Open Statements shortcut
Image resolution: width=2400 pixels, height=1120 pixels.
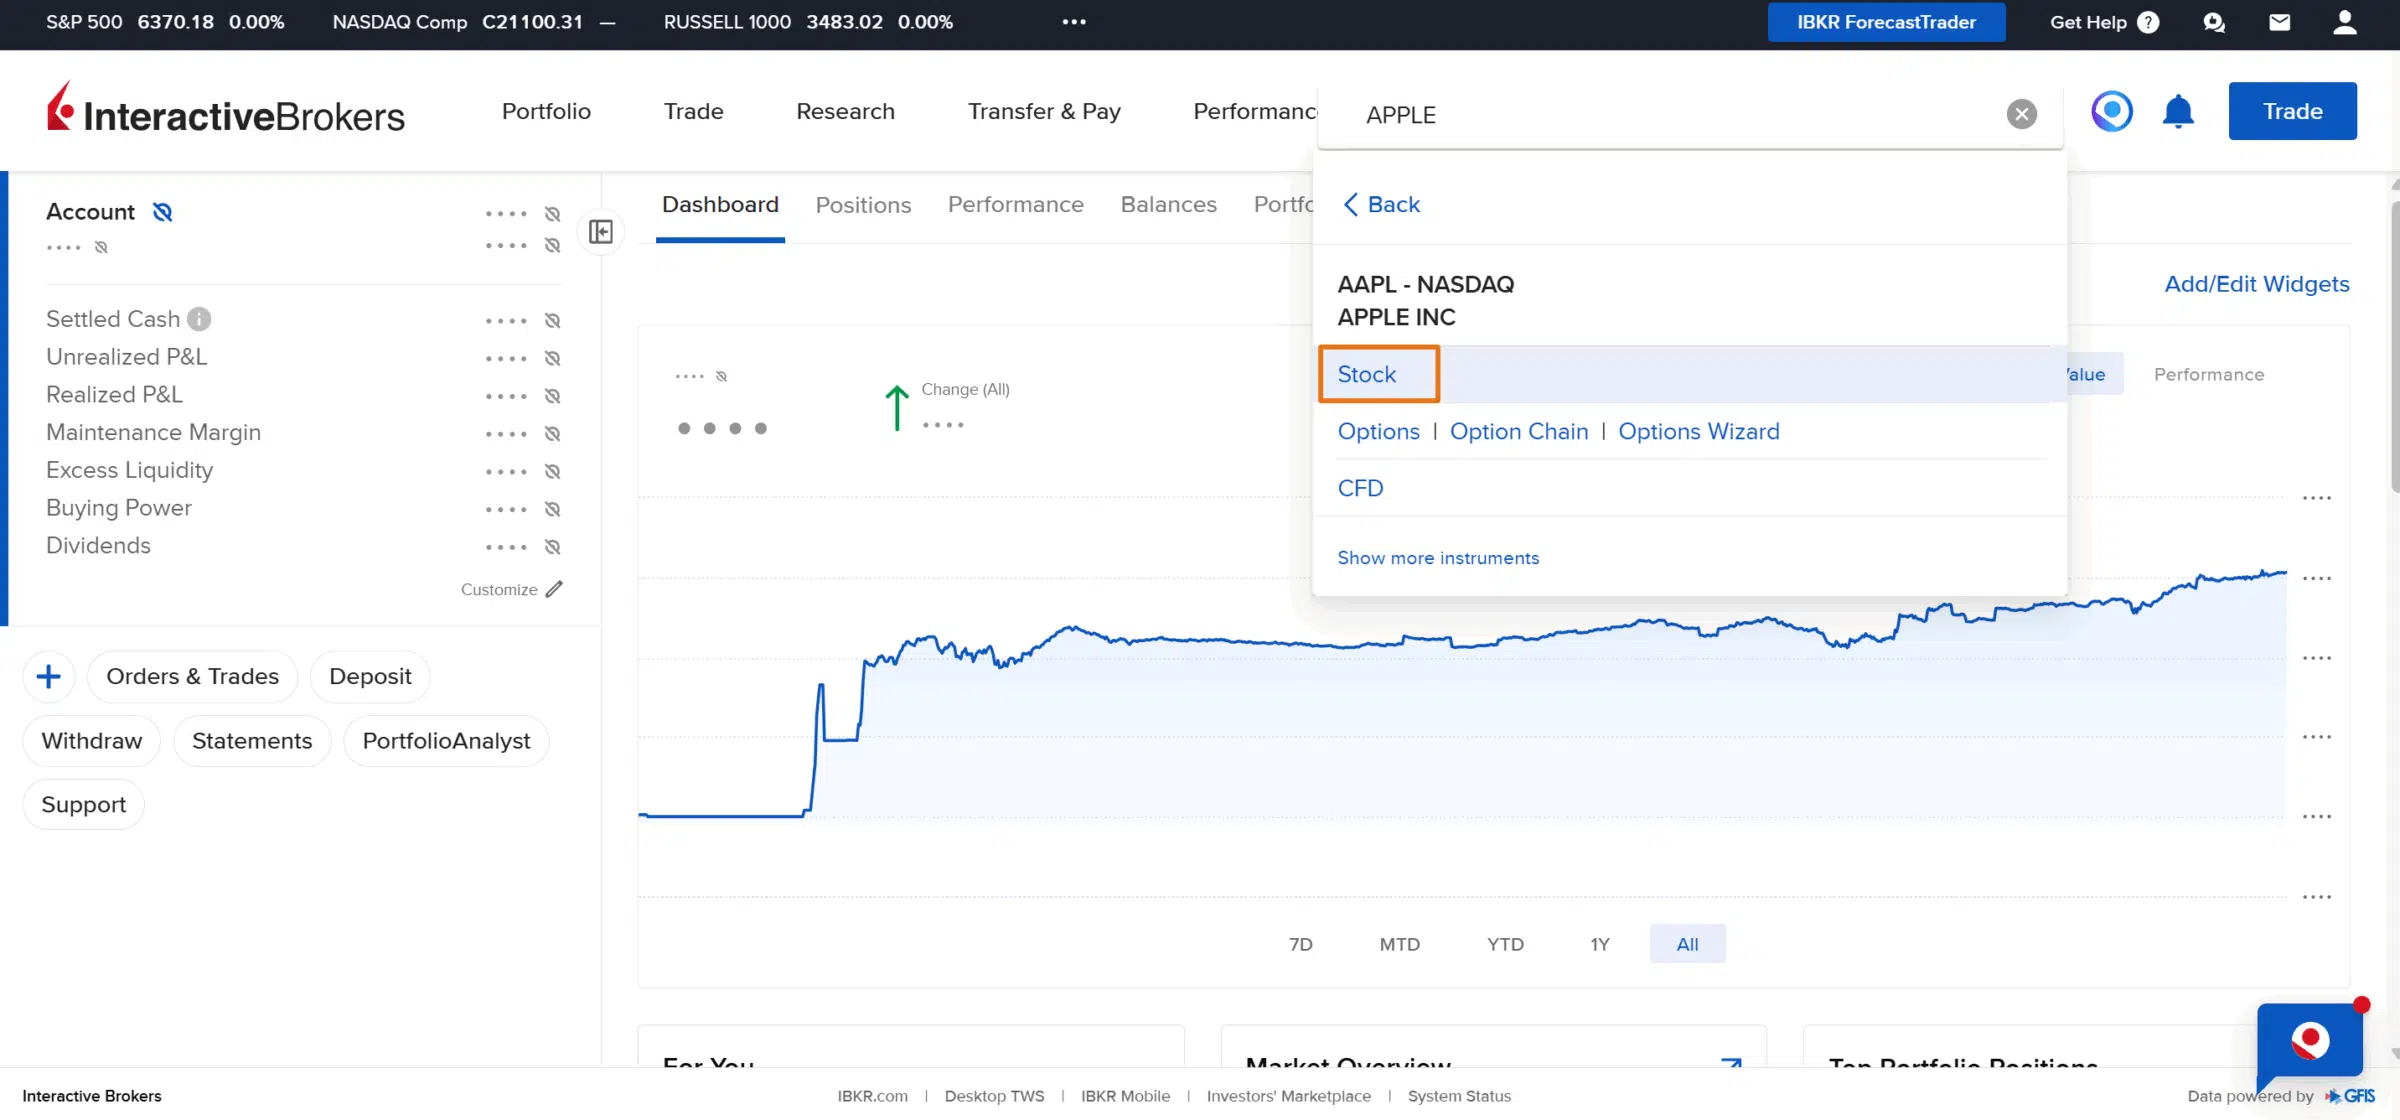pyautogui.click(x=252, y=741)
